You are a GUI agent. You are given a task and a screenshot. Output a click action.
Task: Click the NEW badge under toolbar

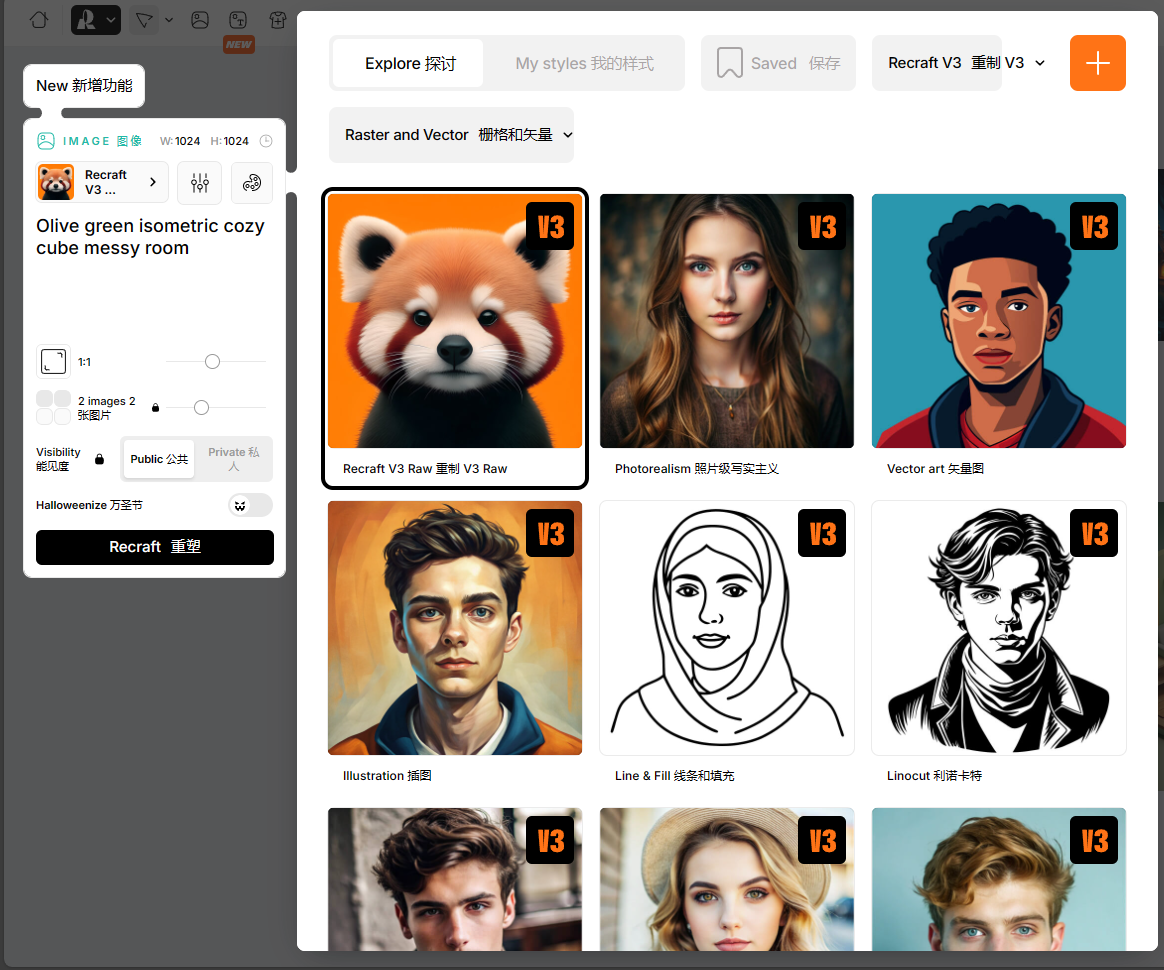click(x=239, y=45)
